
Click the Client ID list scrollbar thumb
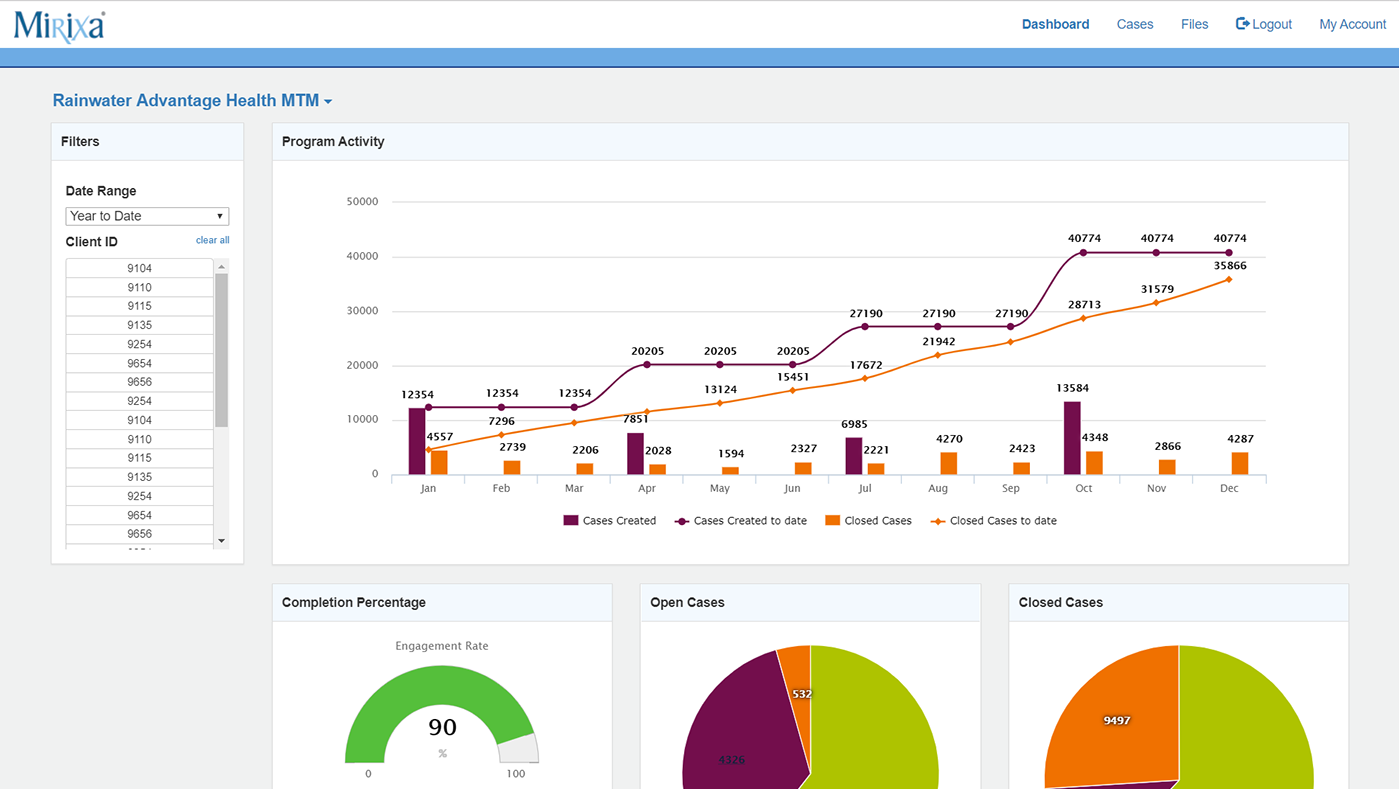(221, 350)
